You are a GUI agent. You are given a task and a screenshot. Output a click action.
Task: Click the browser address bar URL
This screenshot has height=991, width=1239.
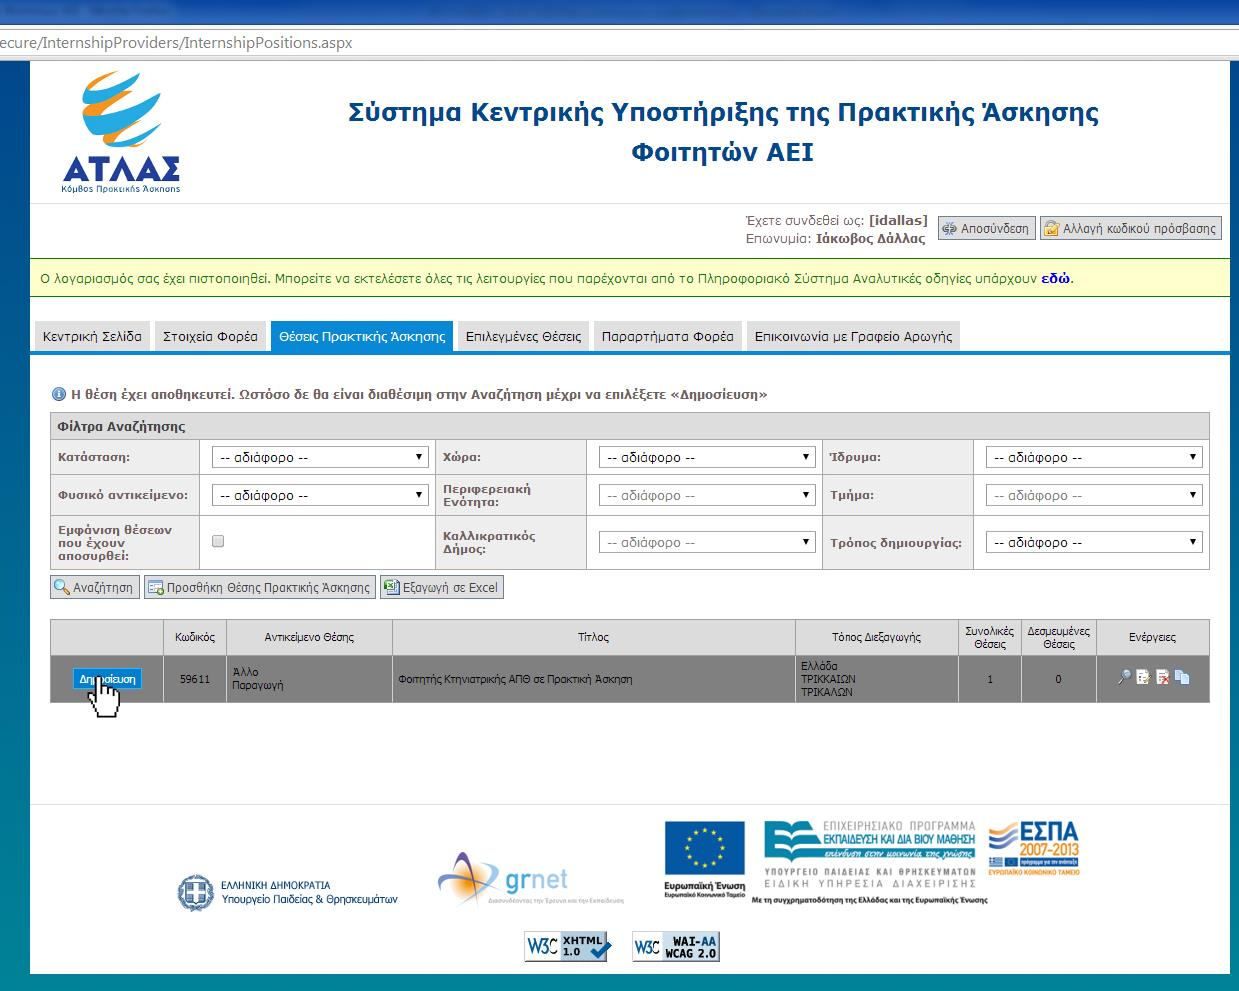coord(176,43)
